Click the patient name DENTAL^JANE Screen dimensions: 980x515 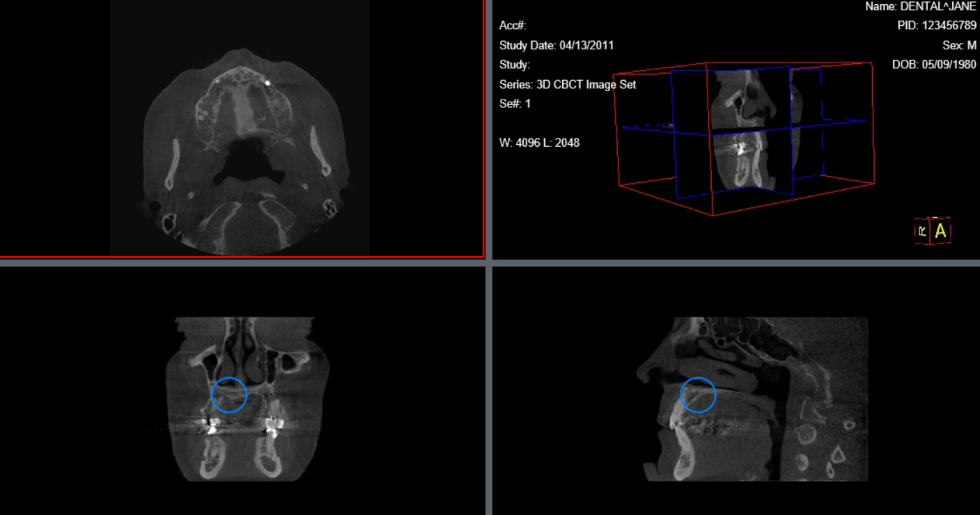pyautogui.click(x=920, y=7)
